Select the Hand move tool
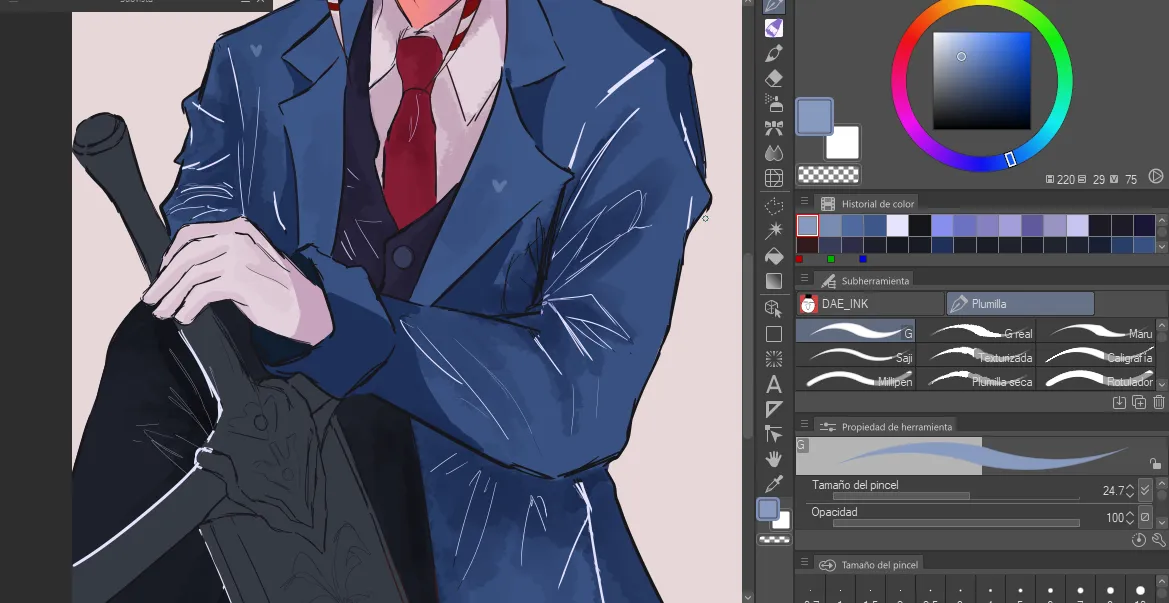The image size is (1169, 603). click(774, 459)
